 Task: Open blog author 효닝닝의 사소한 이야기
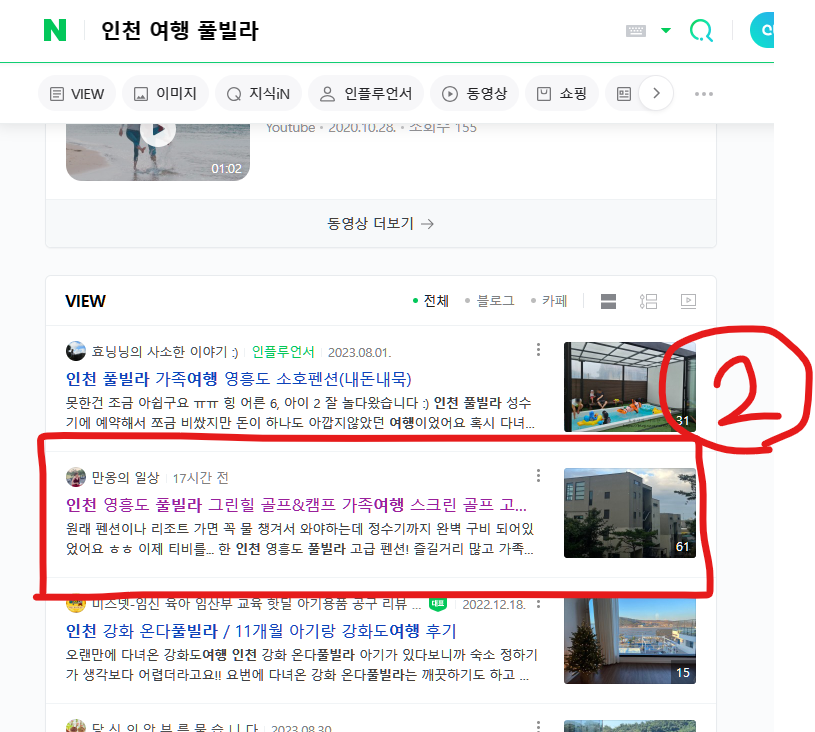tap(165, 352)
